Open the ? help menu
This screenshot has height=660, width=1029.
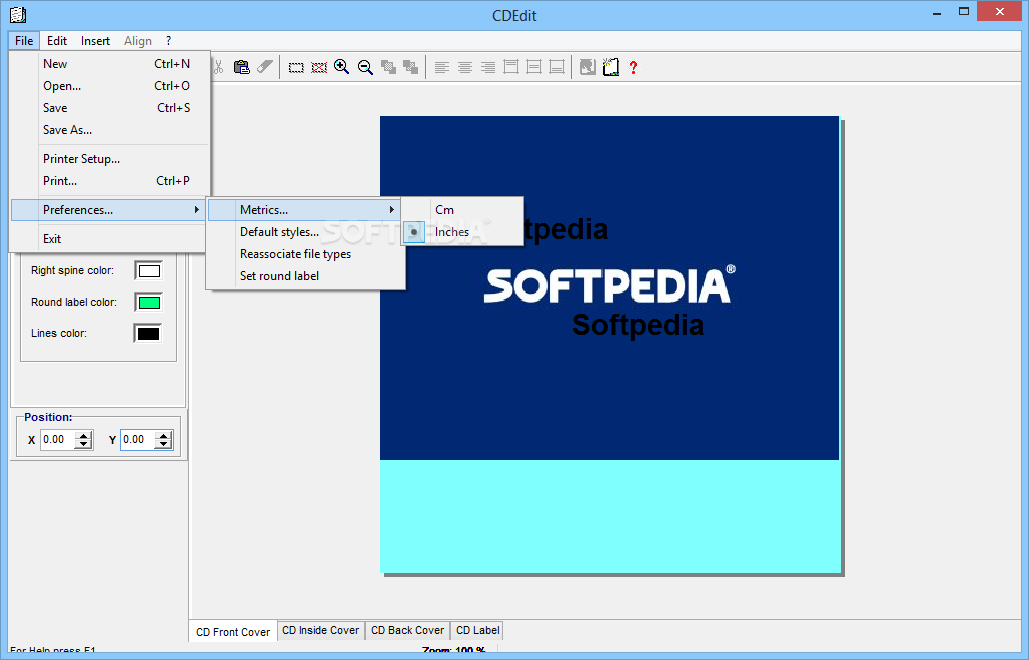coord(169,41)
